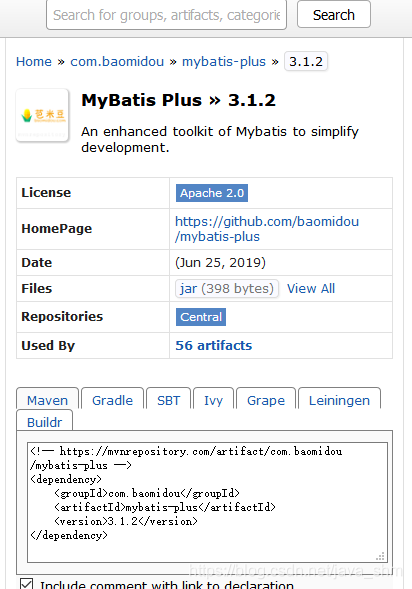Select the Maven tab
This screenshot has width=412, height=589.
(x=47, y=400)
